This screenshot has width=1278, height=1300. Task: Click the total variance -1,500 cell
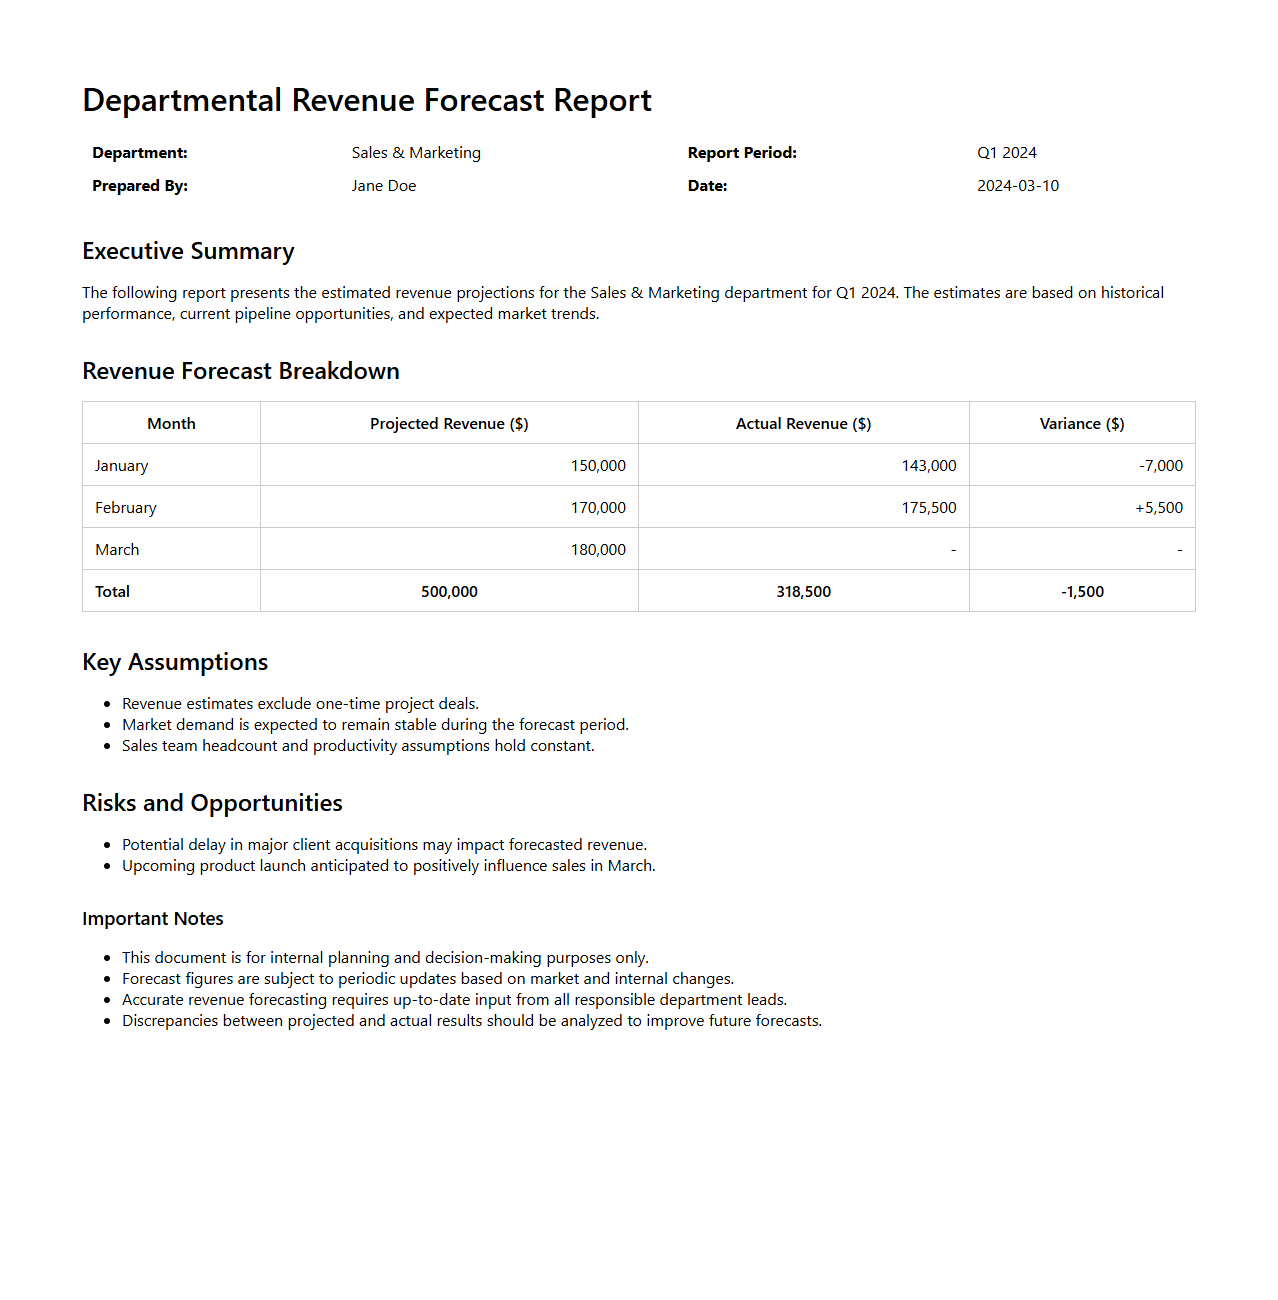click(x=1082, y=592)
